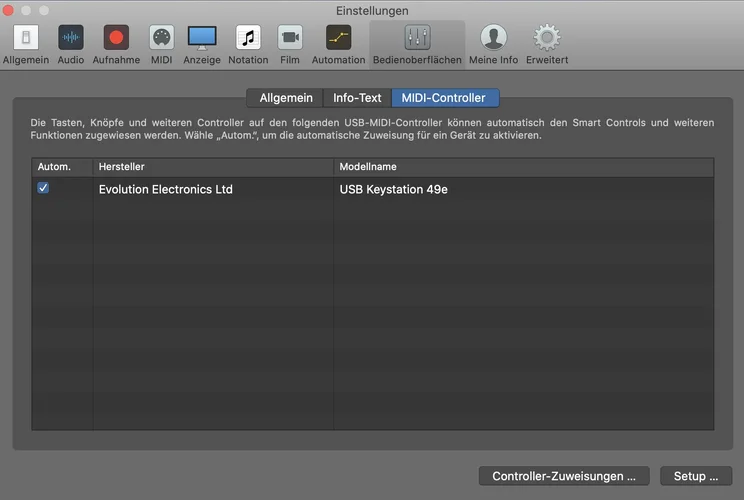The height and width of the screenshot is (500, 744).
Task: Click the Hersteller column header
Action: (x=213, y=167)
